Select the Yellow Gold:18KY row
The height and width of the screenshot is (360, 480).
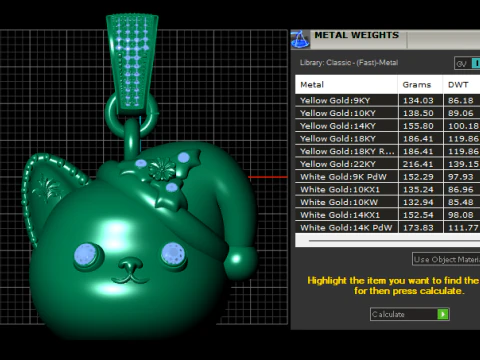[387, 138]
